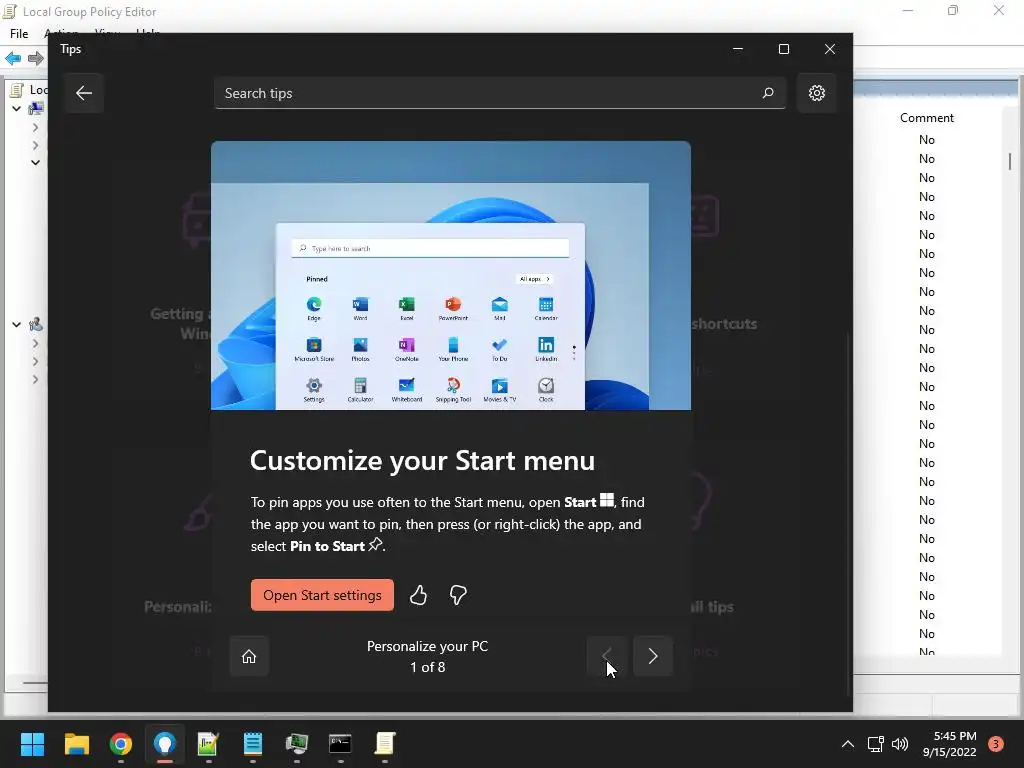Open the File menu in Group Policy Editor
The width and height of the screenshot is (1024, 768).
coord(19,33)
